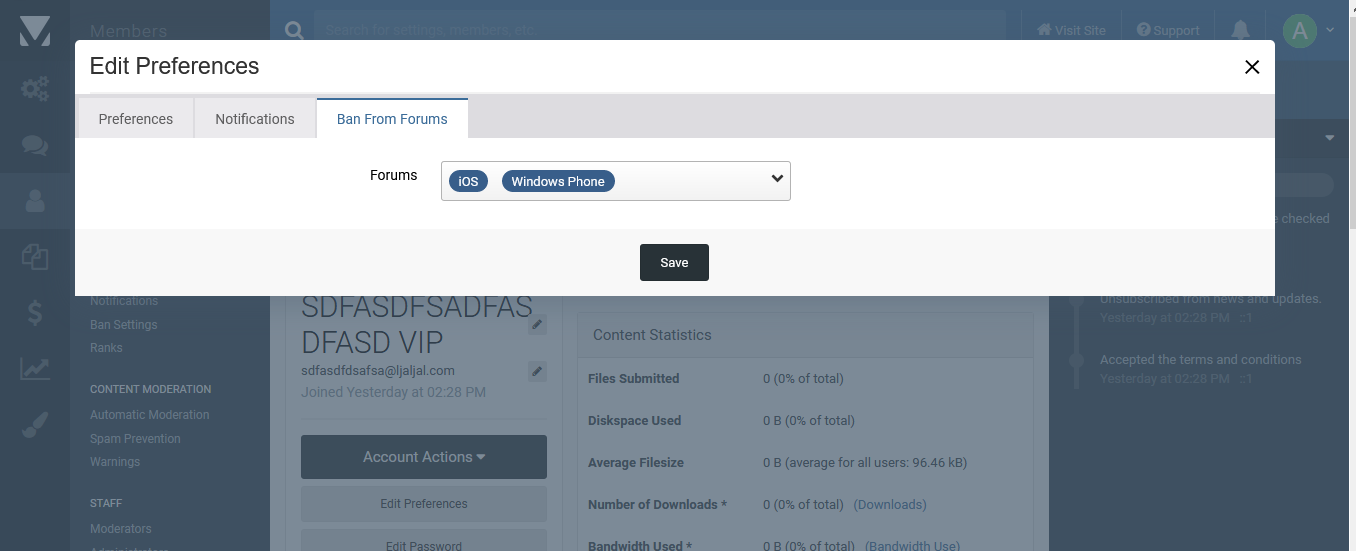Screen dimensions: 1356x551
Task: Focus the top search input field
Action: [x=660, y=31]
